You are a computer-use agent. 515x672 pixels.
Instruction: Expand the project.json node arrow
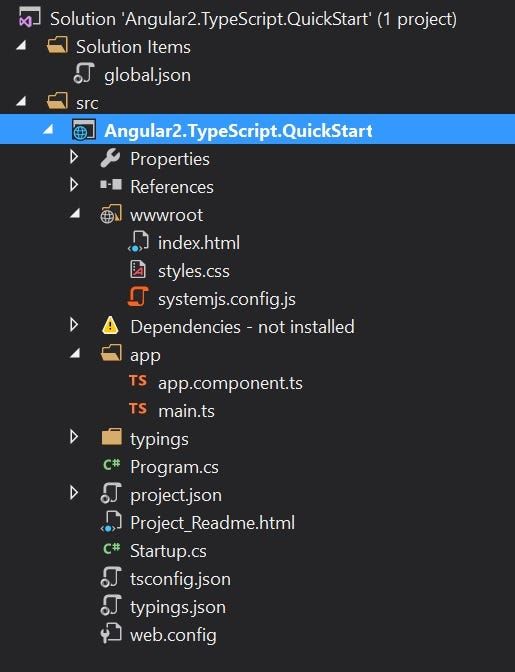[x=74, y=493]
